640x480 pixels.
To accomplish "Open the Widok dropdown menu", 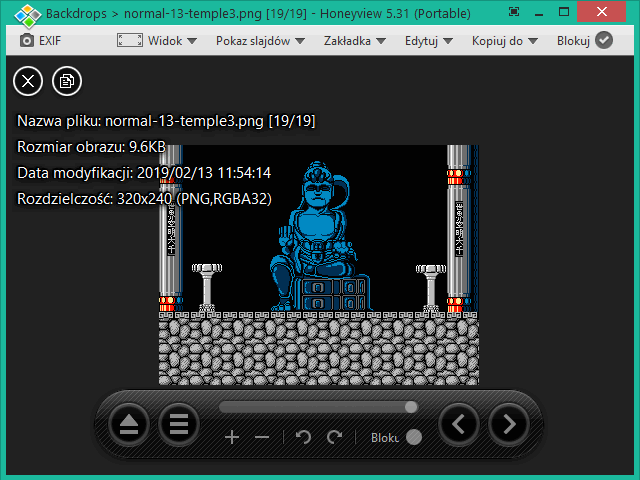I will tap(172, 41).
